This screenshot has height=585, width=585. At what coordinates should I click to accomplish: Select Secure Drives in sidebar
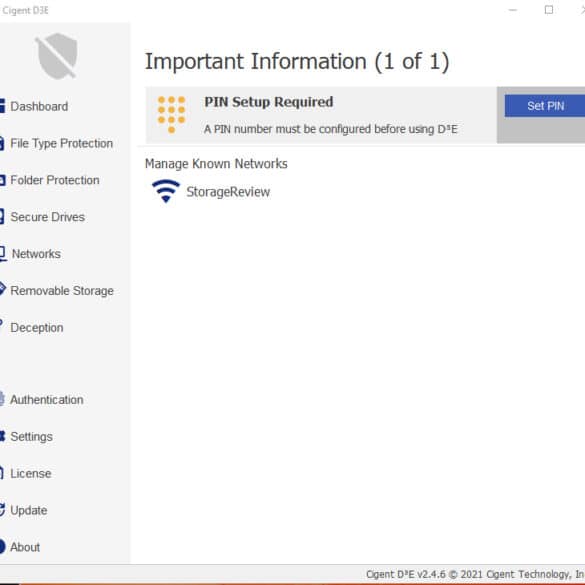click(x=47, y=217)
